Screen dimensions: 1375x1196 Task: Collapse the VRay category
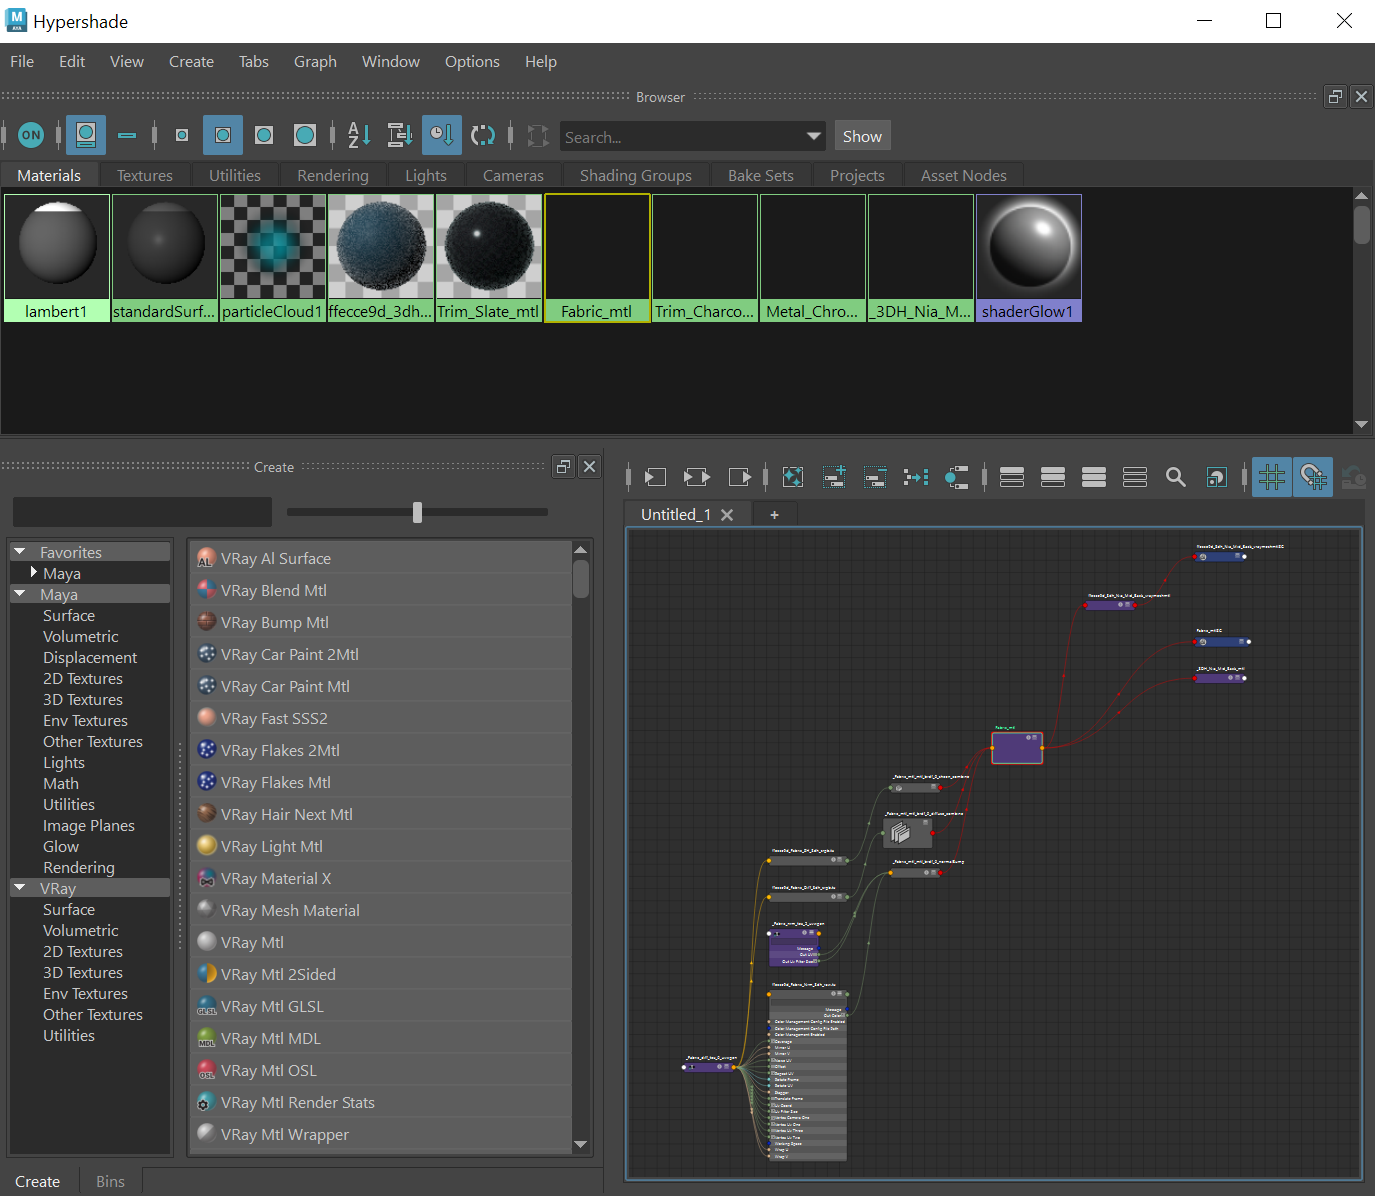pyautogui.click(x=19, y=888)
